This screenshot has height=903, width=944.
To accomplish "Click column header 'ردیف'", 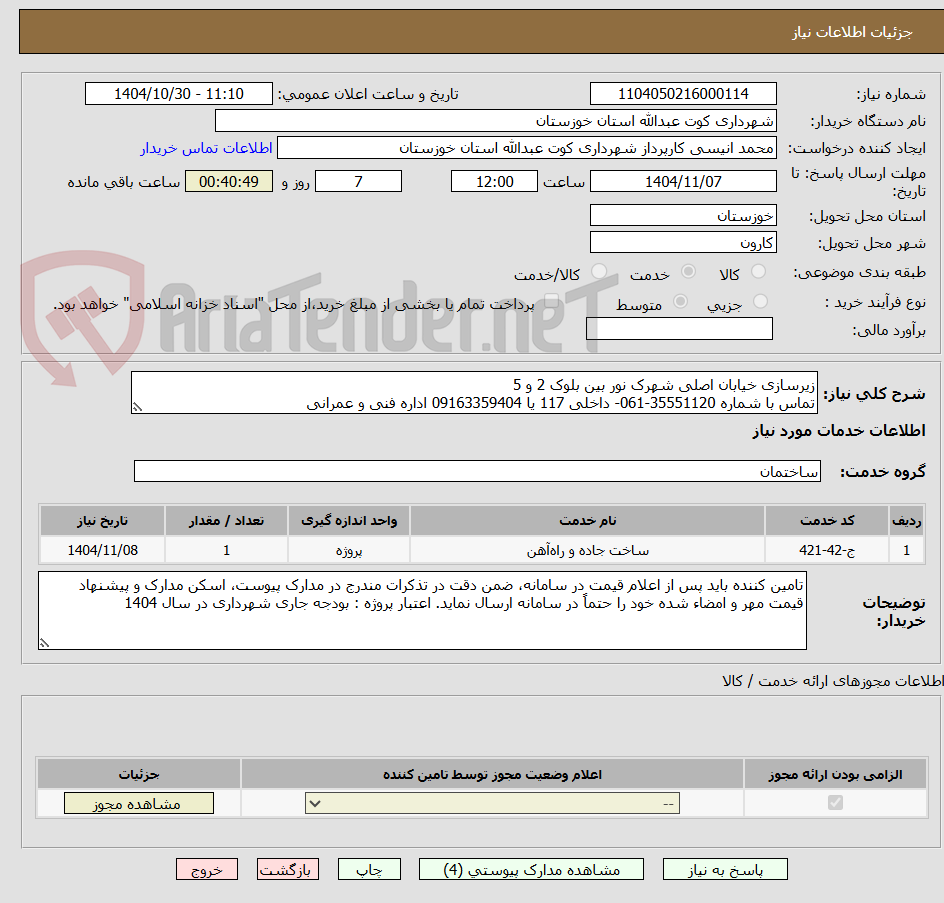I will (907, 521).
